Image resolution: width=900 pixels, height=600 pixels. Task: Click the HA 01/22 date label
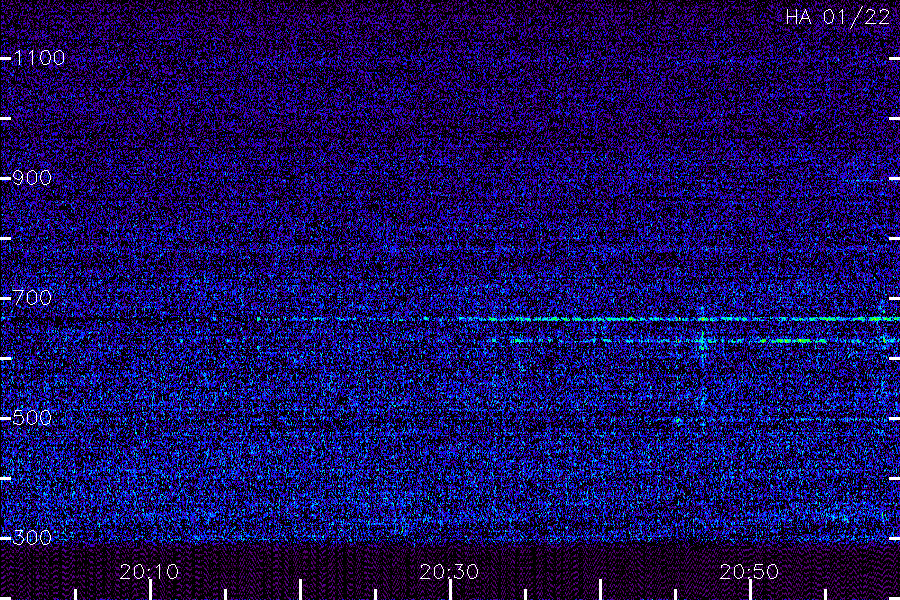click(838, 17)
